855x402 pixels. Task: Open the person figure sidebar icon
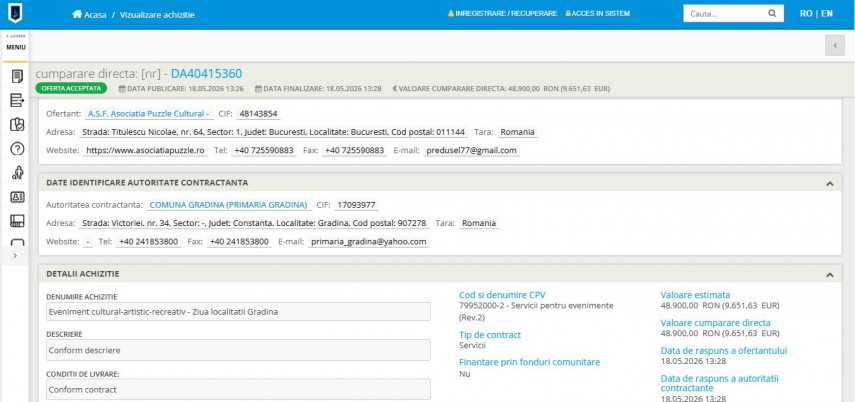click(x=17, y=173)
